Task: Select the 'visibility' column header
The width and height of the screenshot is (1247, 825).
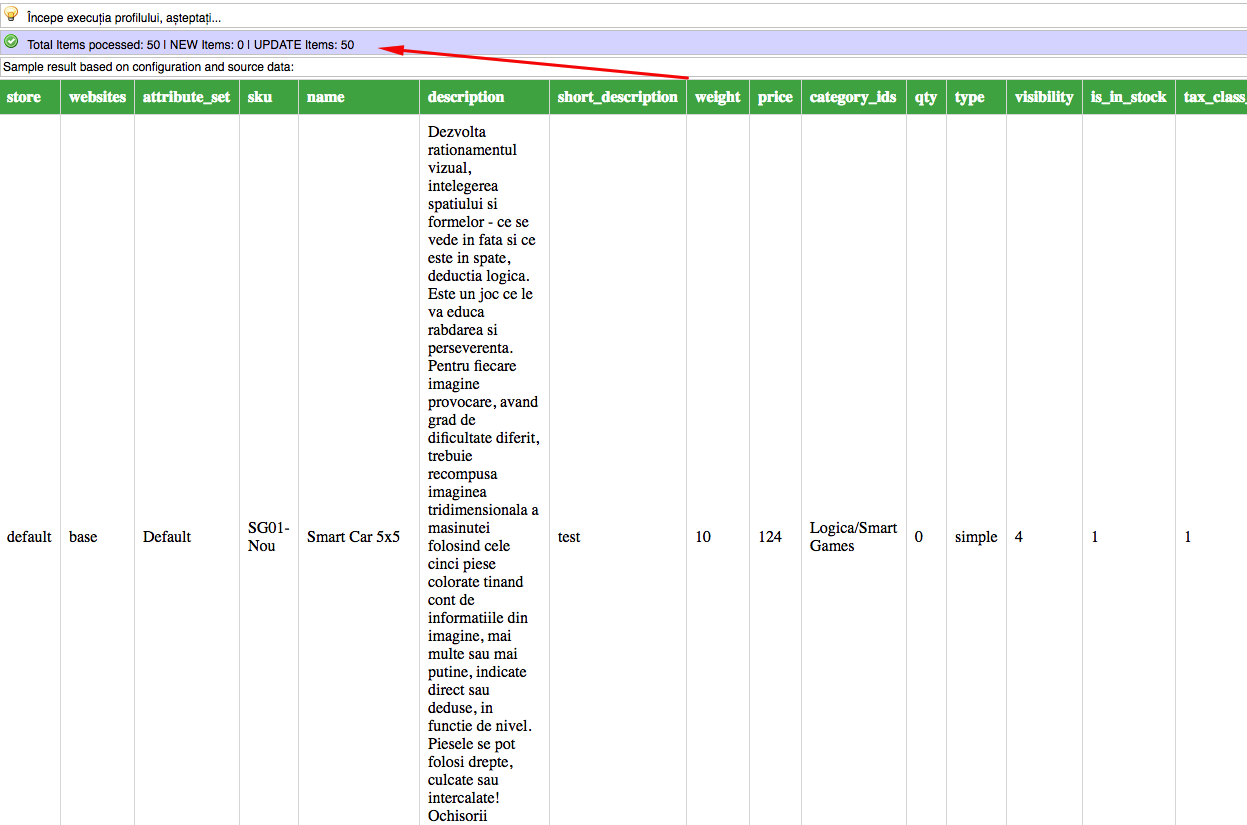Action: click(1044, 97)
